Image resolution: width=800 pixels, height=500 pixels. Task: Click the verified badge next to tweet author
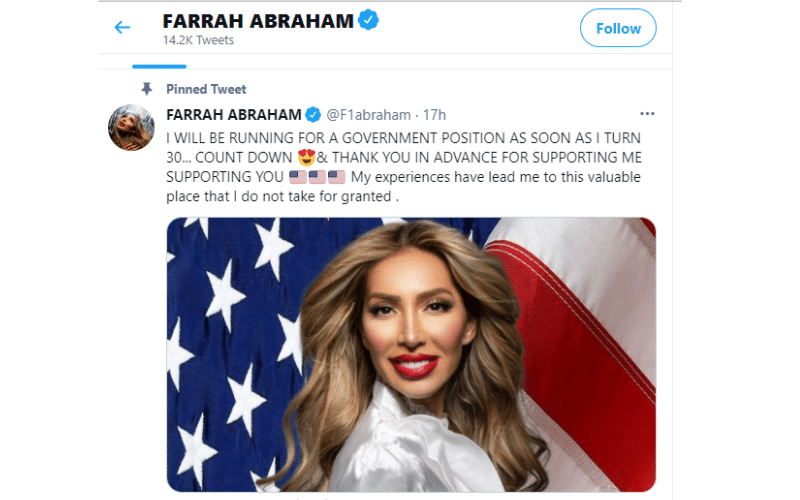313,115
